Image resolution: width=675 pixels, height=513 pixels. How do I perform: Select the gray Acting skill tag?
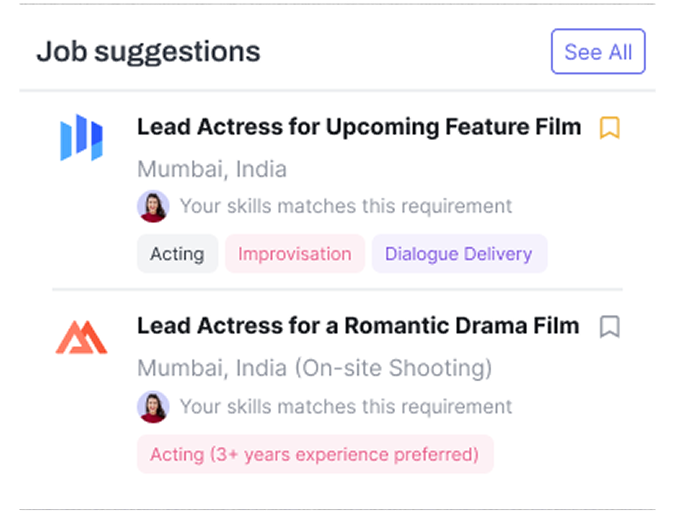[177, 254]
